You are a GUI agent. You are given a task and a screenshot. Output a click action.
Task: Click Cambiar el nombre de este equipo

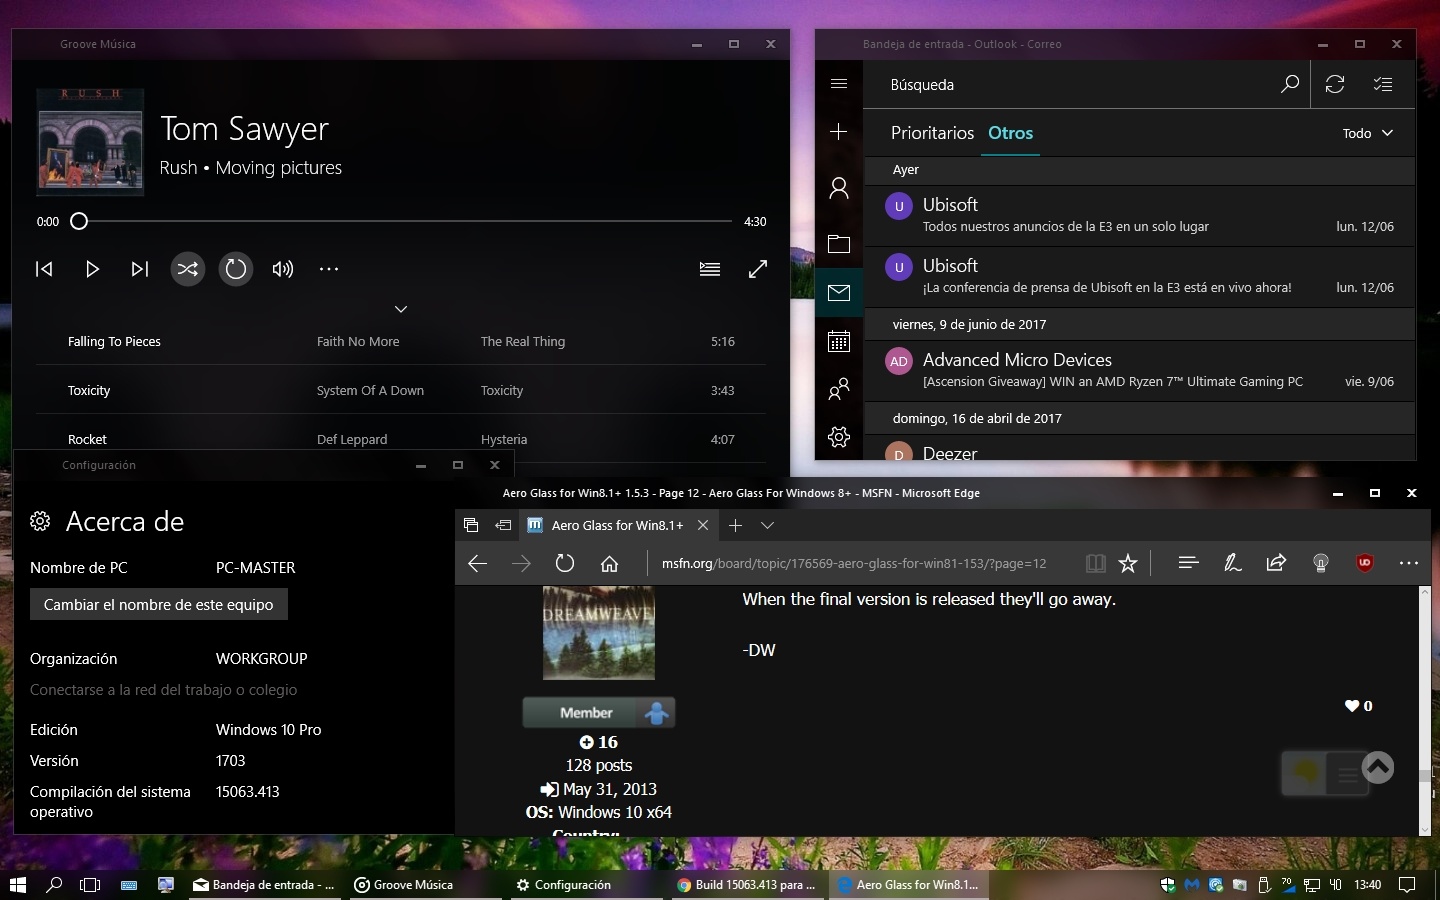point(159,605)
